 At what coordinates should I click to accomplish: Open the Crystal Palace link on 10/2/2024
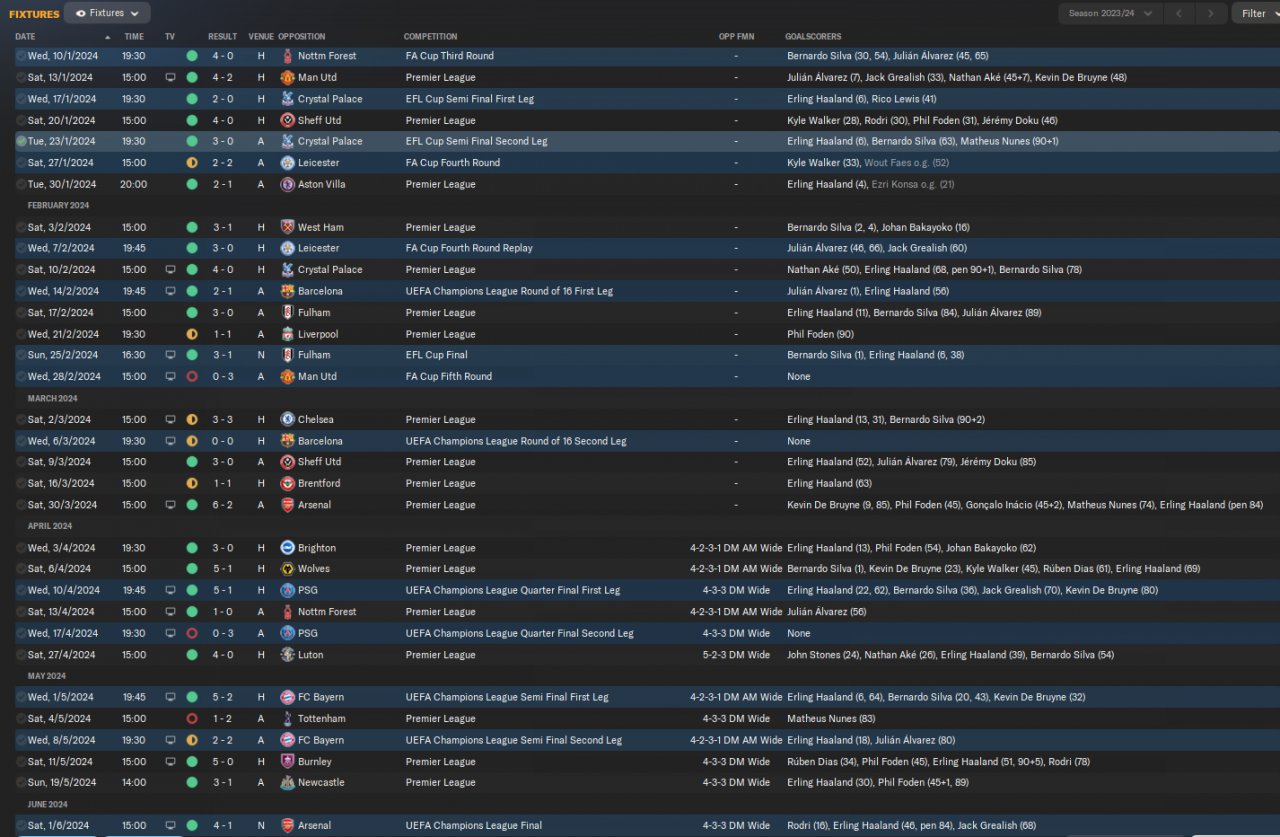(330, 270)
